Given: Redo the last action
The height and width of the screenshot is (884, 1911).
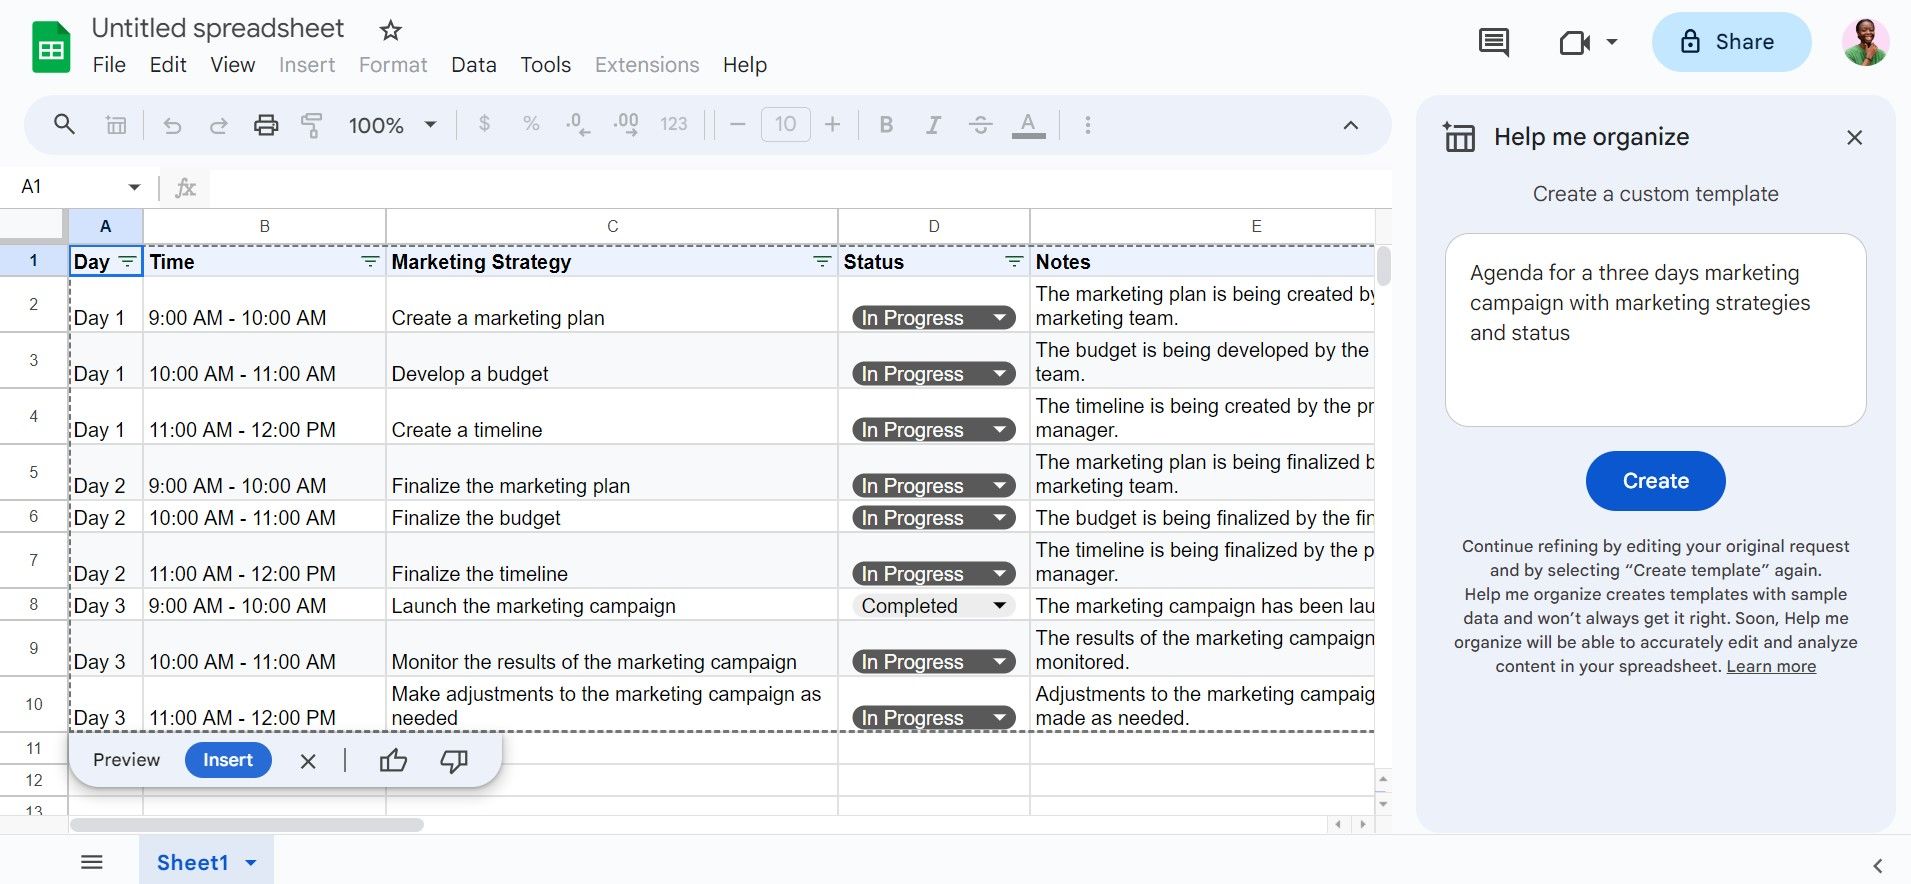Looking at the screenshot, I should click(218, 125).
